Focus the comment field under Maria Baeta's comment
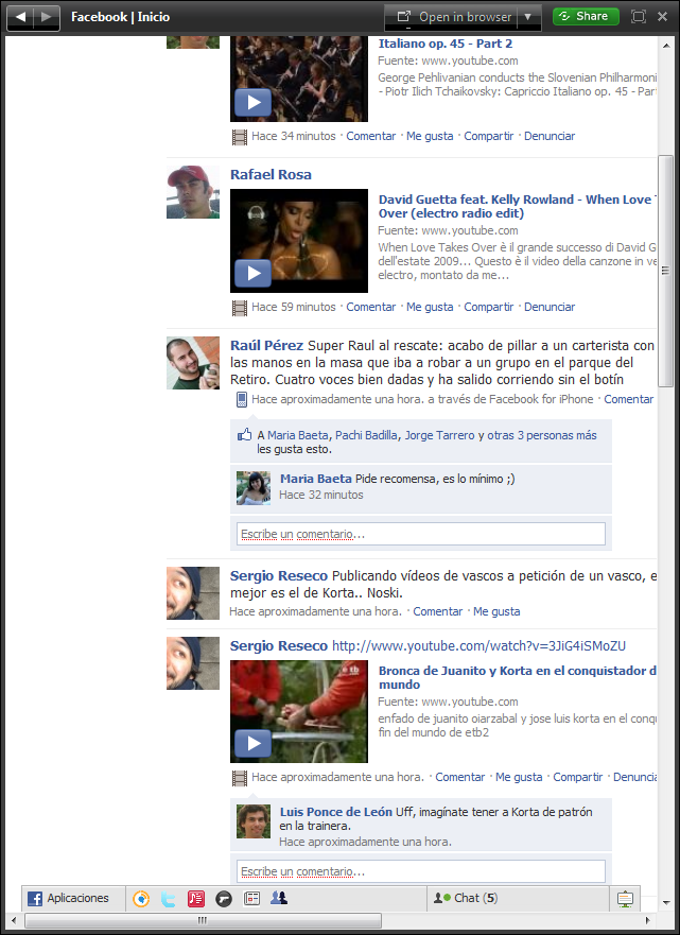 tap(421, 534)
